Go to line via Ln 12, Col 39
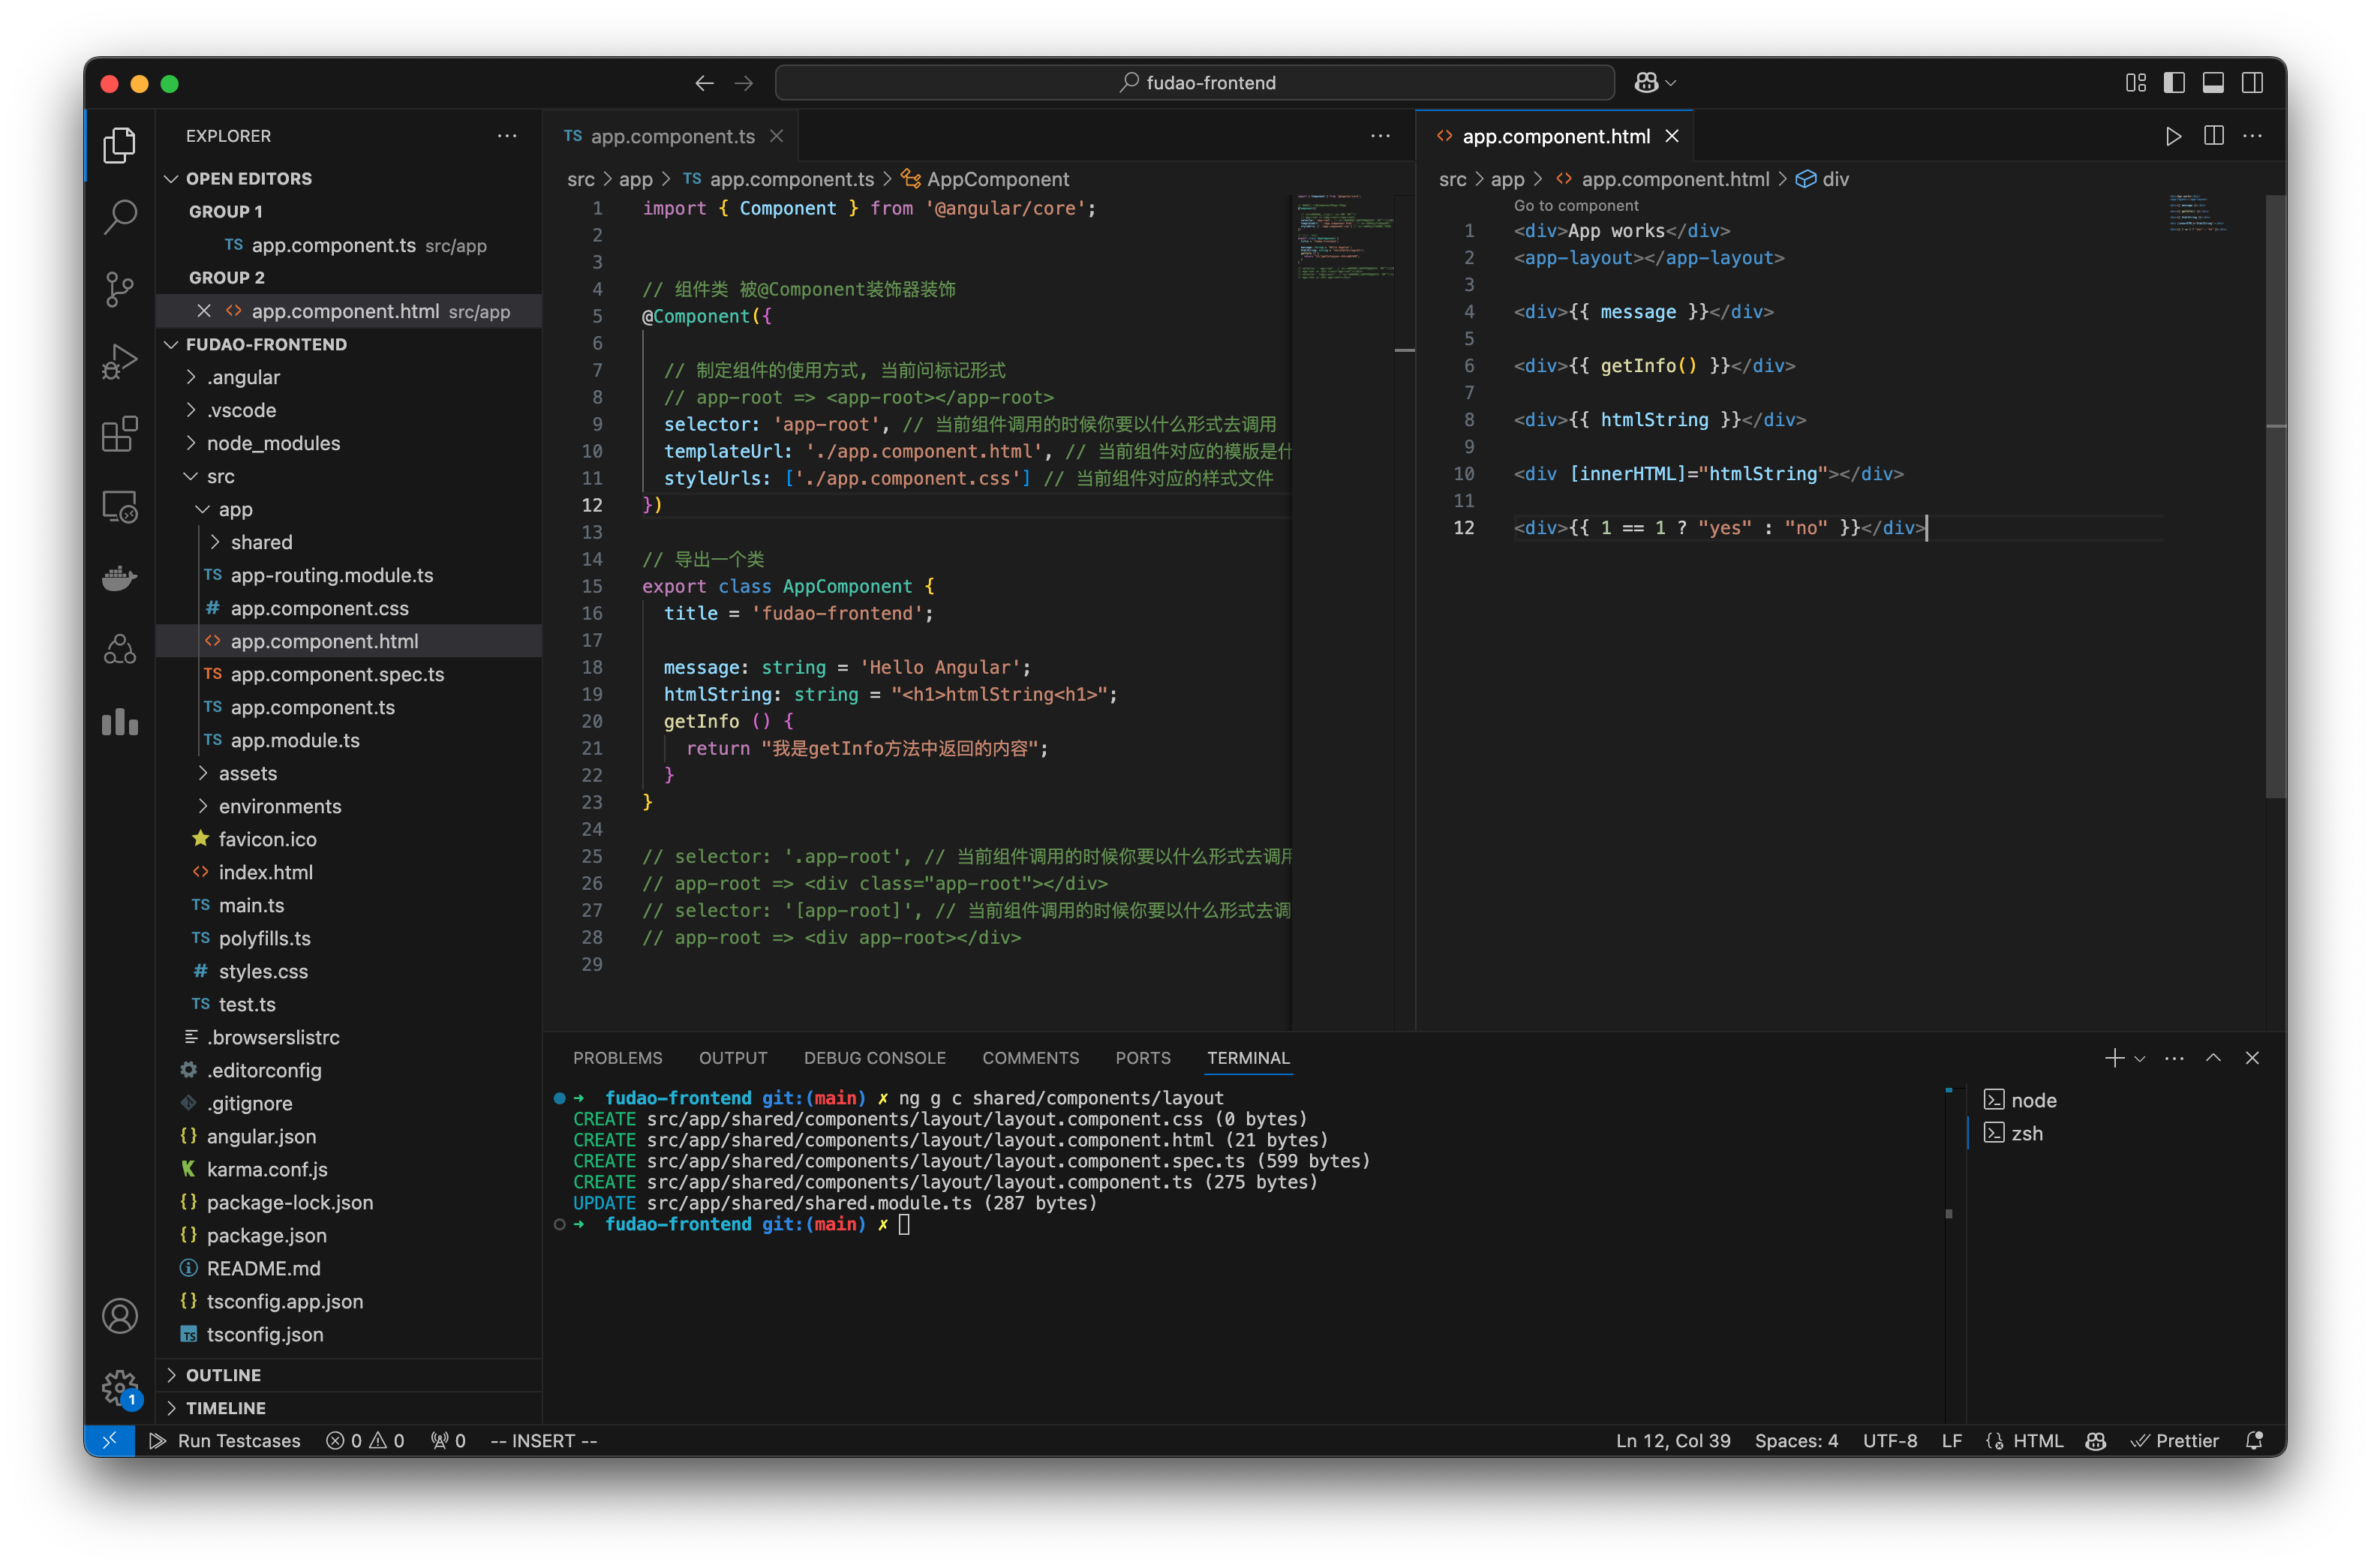Screen dimensions: 2371x1568 tap(1673, 1440)
